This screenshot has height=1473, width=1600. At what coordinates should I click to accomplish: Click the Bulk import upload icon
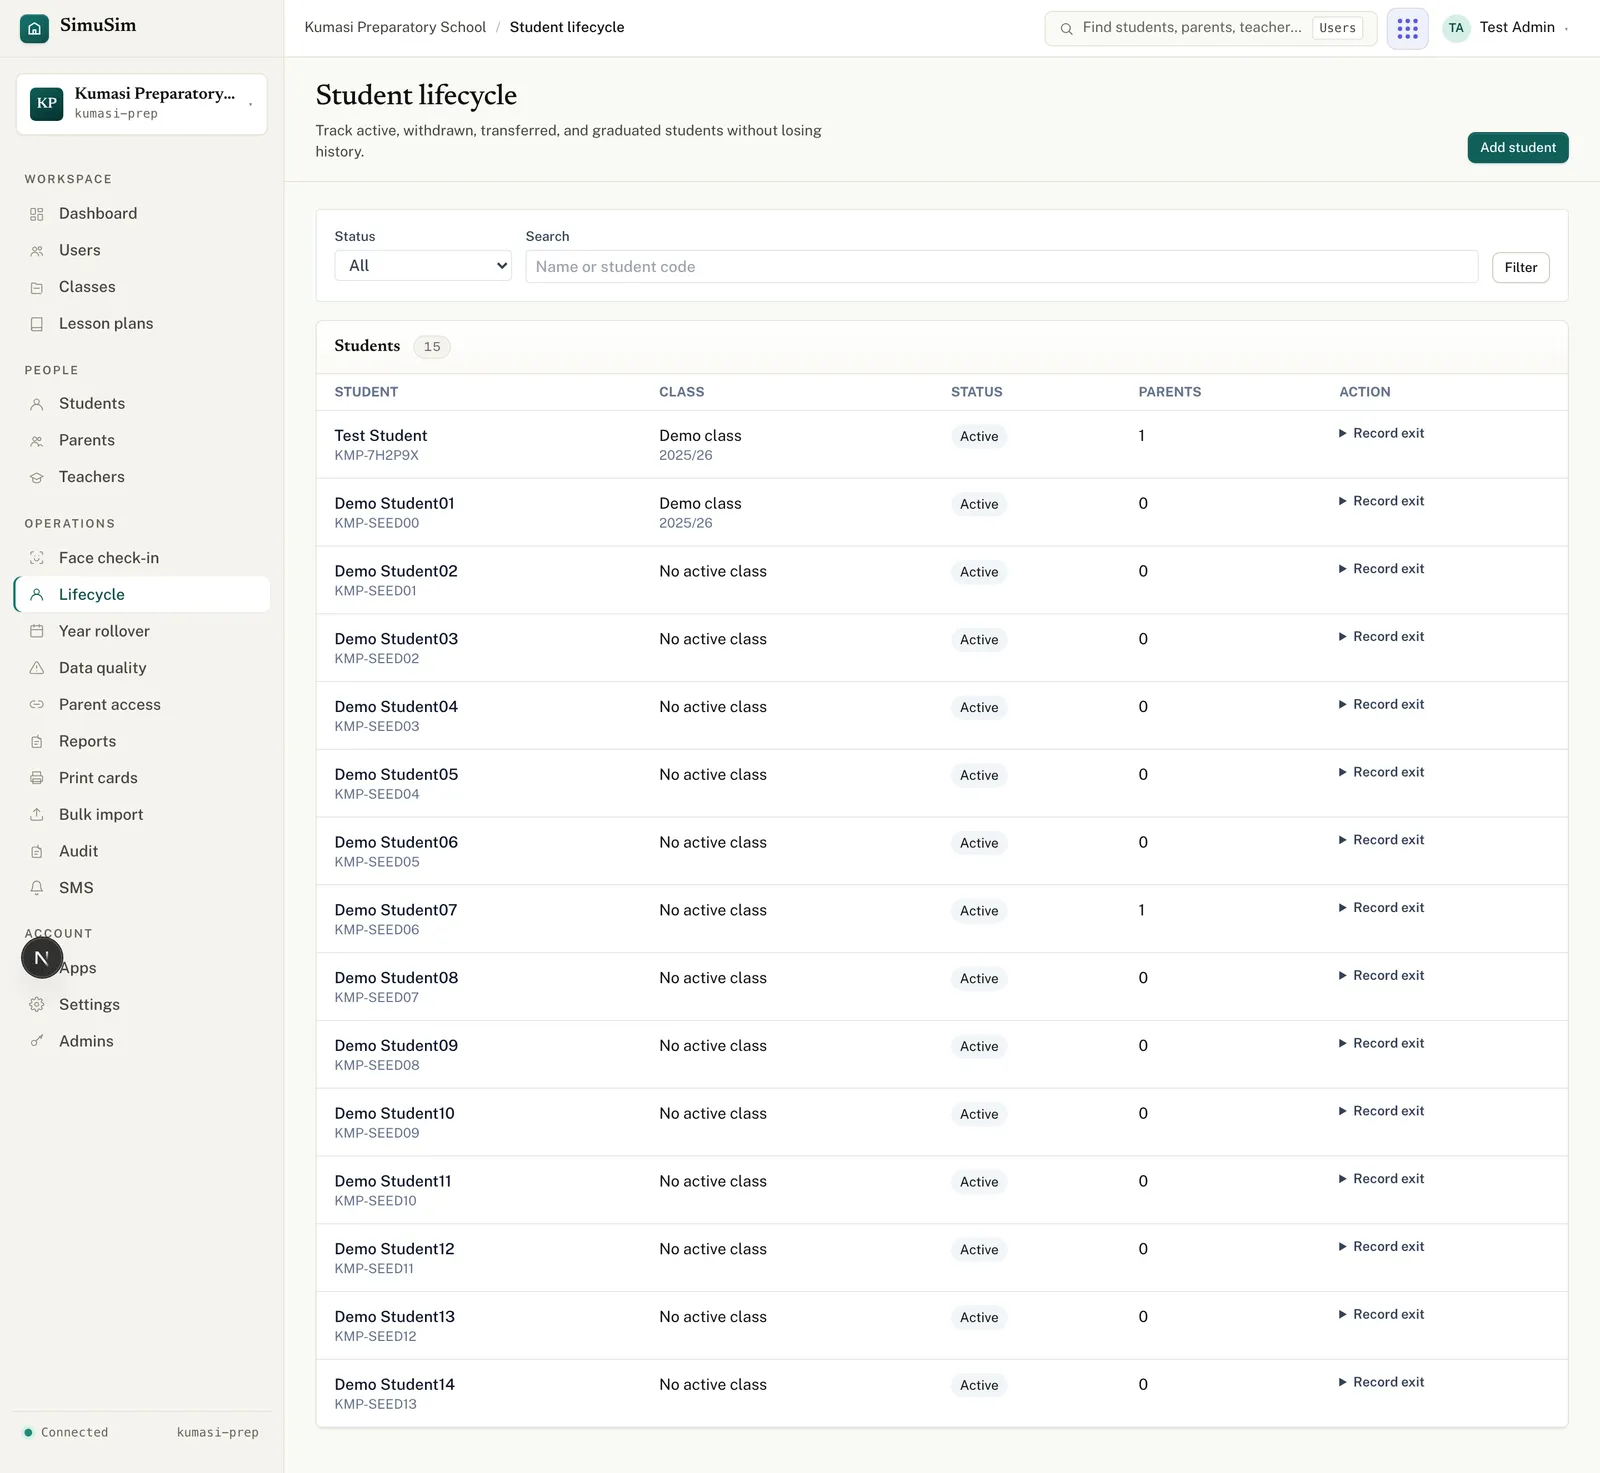click(37, 815)
